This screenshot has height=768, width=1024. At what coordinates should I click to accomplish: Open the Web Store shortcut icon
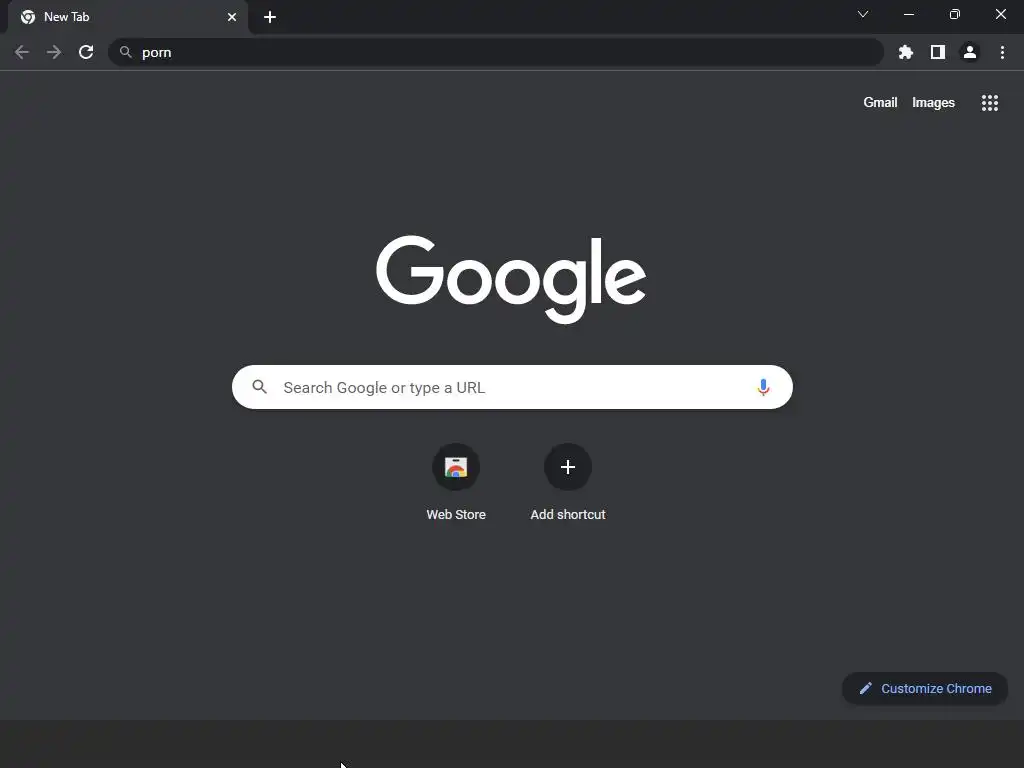click(456, 467)
